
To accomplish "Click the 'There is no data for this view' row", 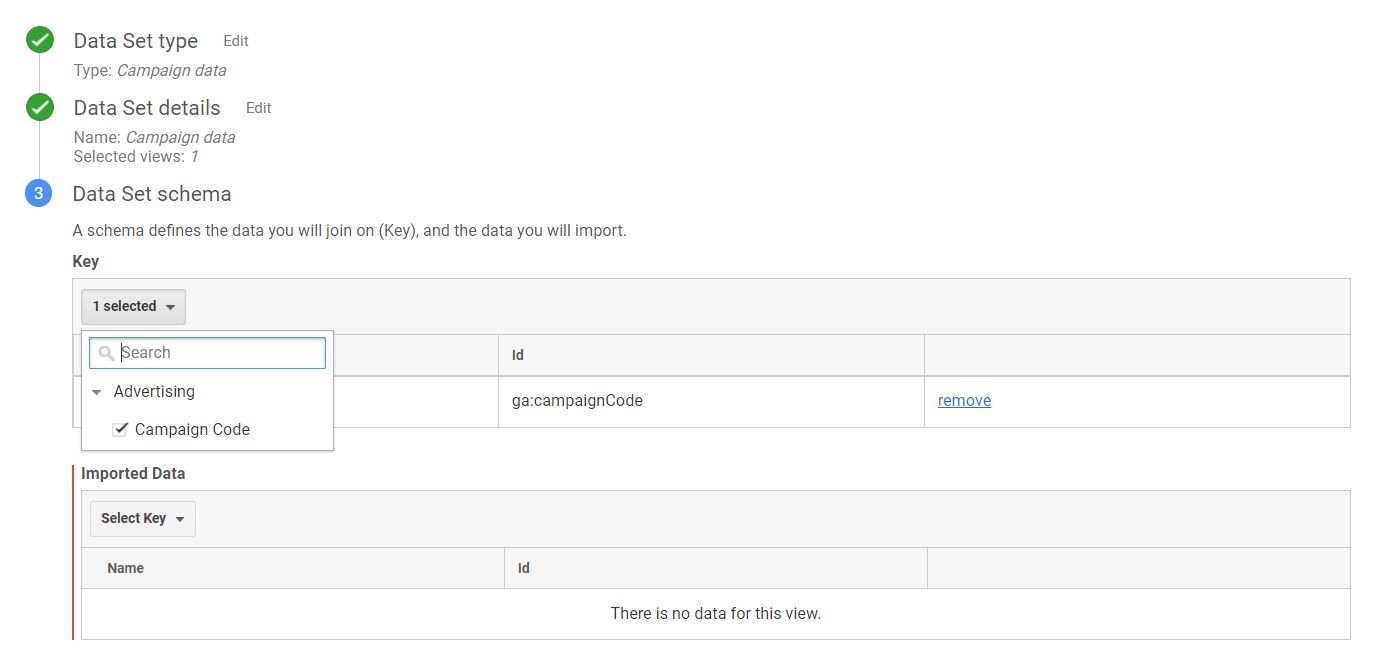I will [715, 613].
